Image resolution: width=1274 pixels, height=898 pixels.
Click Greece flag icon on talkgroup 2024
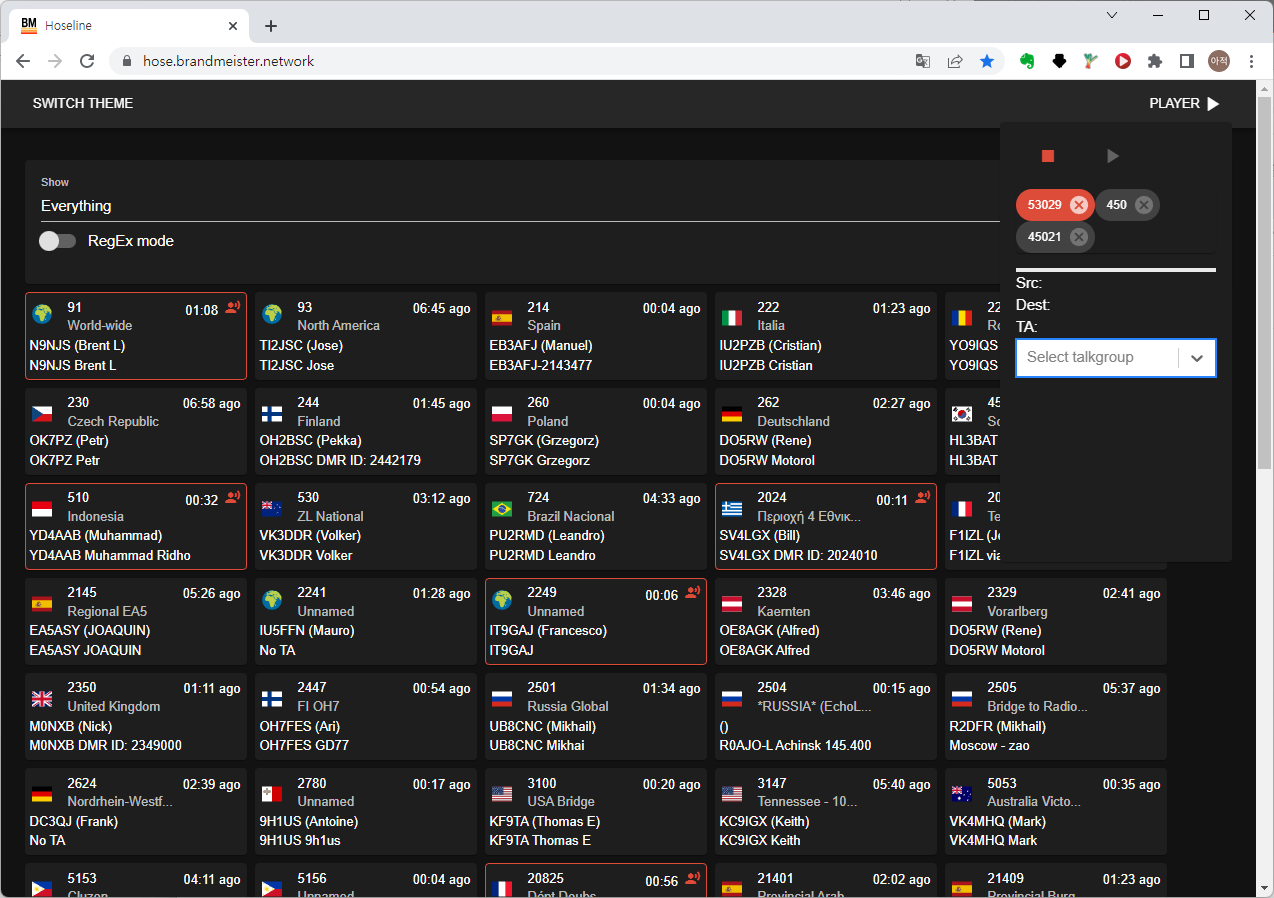(x=732, y=508)
